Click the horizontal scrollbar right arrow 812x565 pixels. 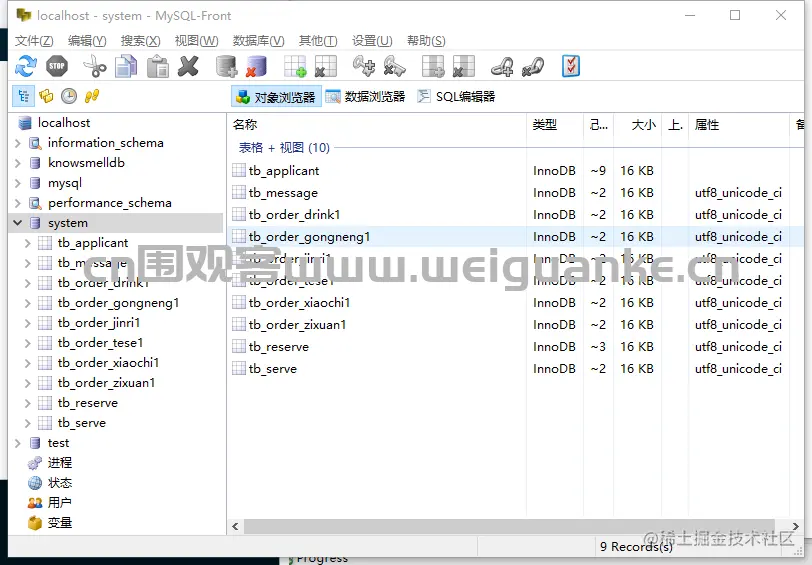tap(796, 527)
